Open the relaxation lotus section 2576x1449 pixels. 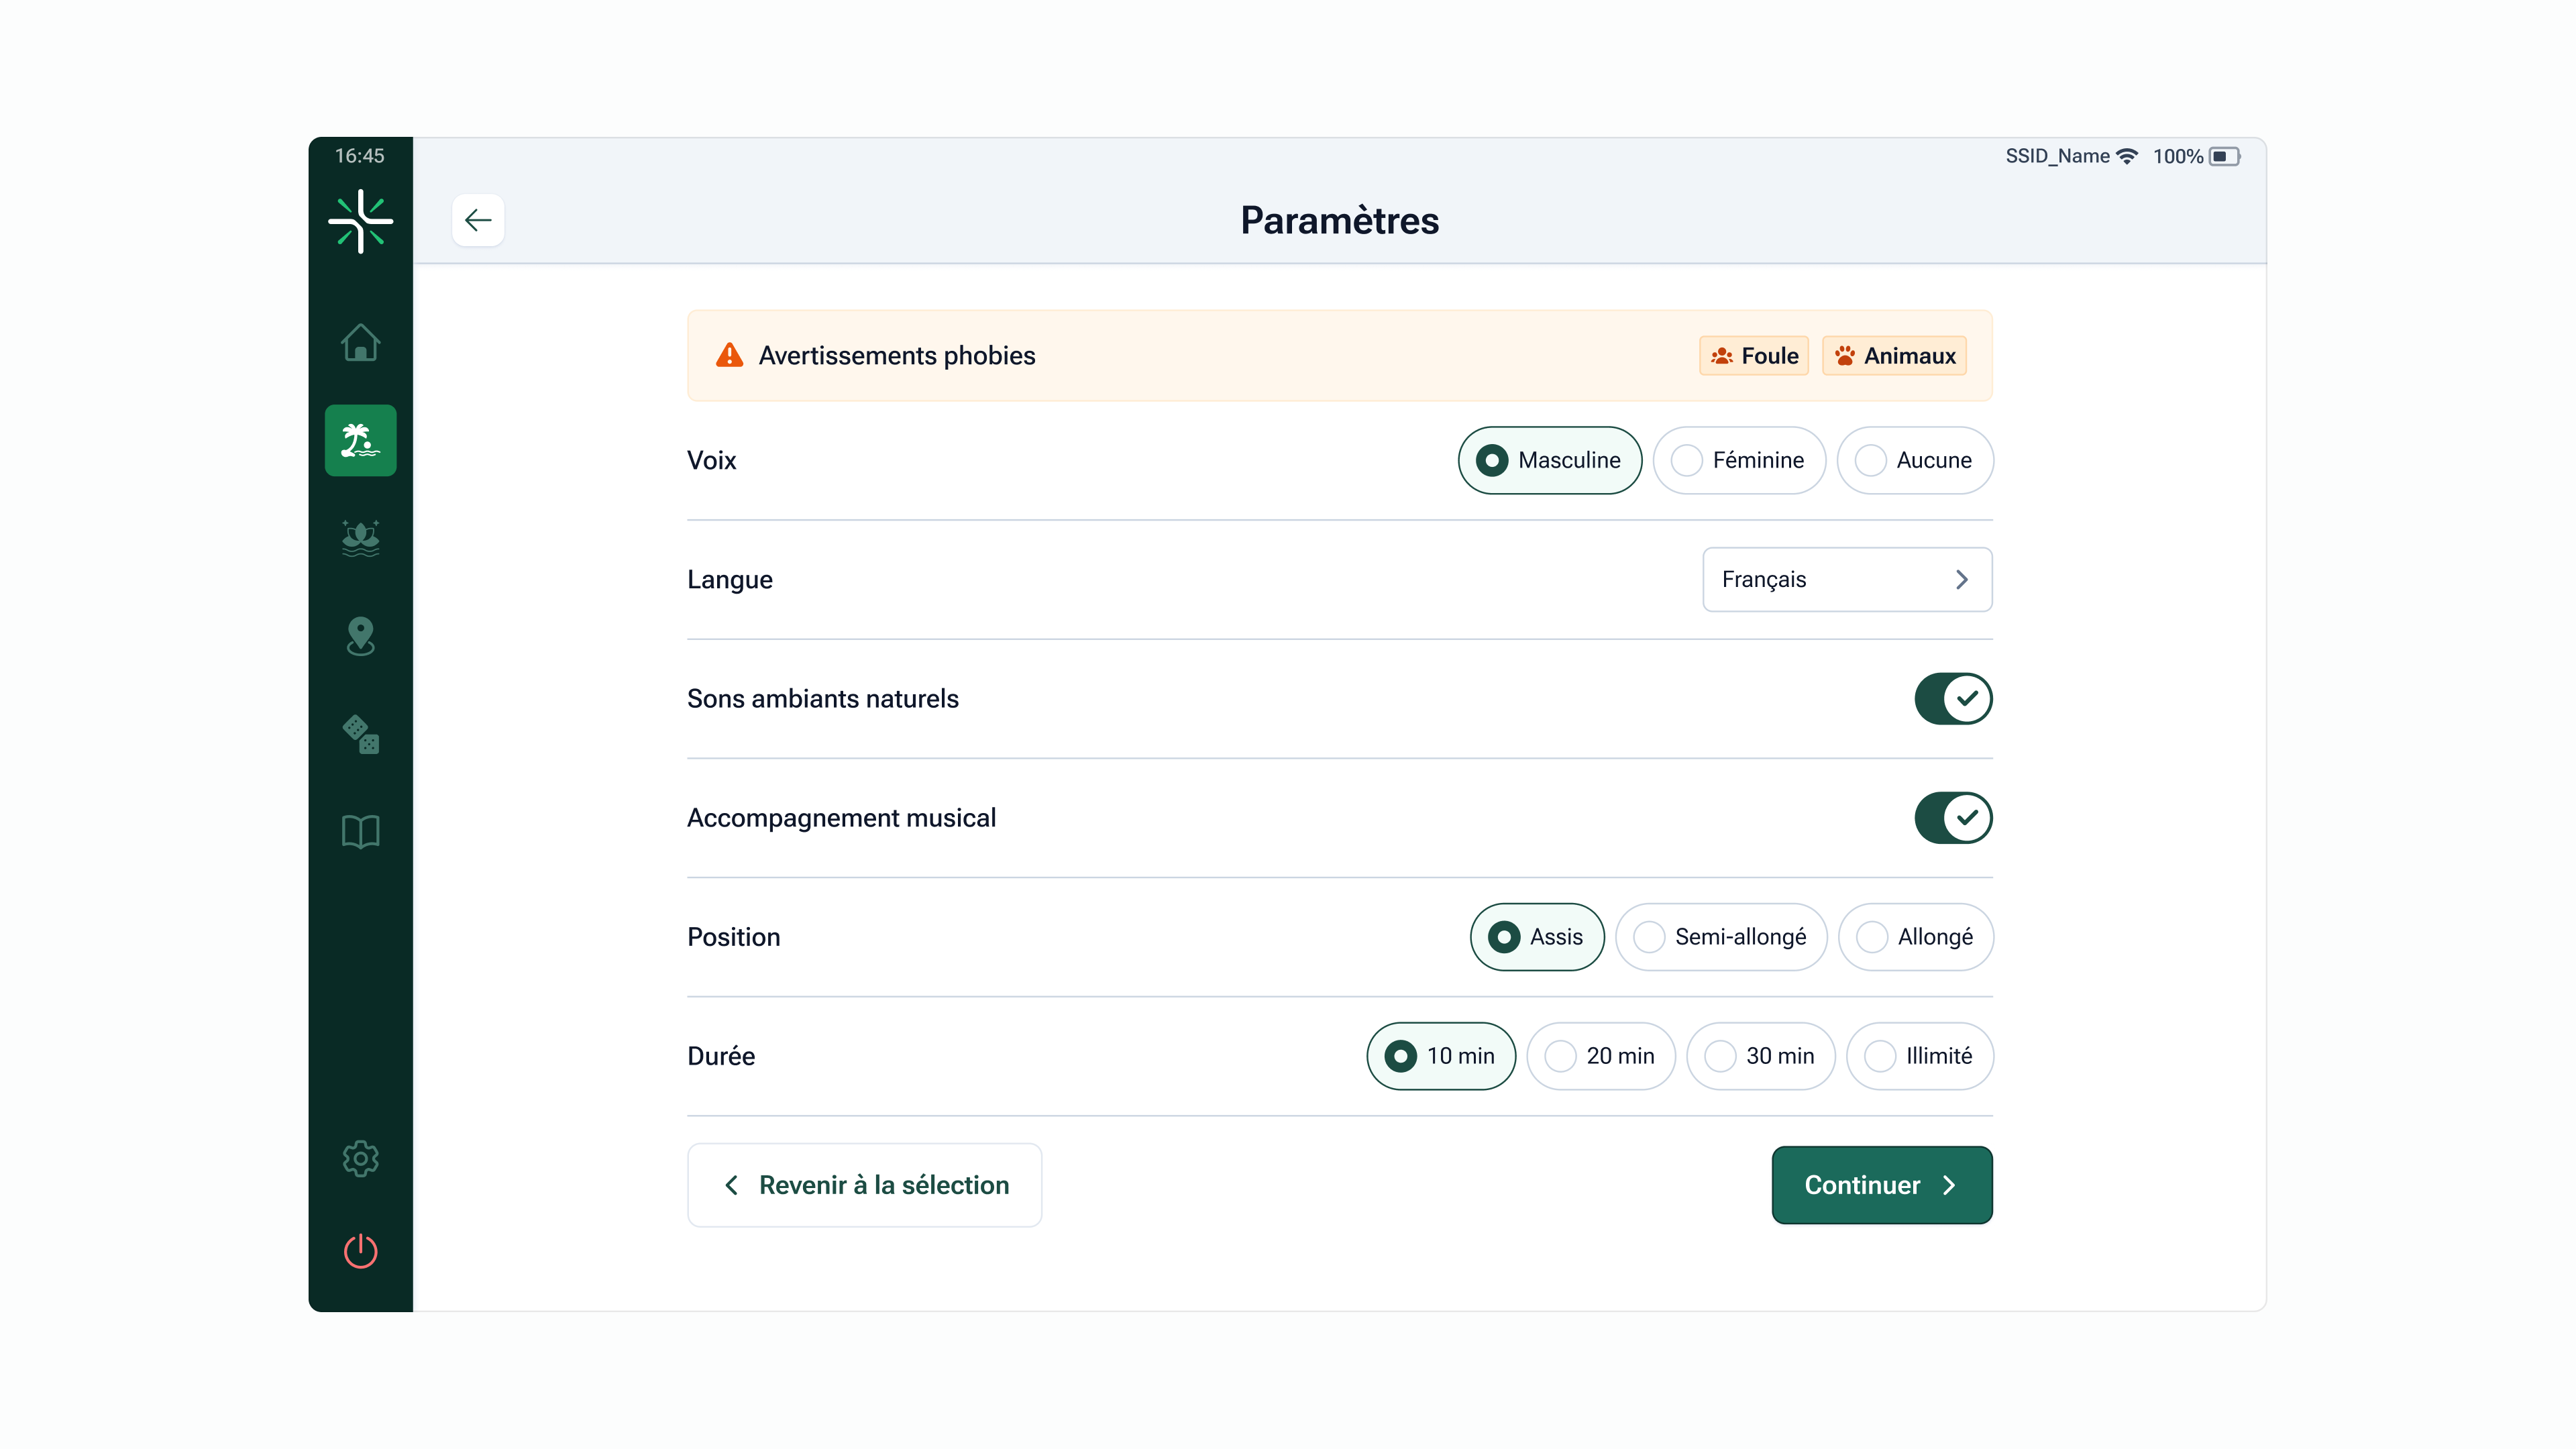pyautogui.click(x=360, y=538)
